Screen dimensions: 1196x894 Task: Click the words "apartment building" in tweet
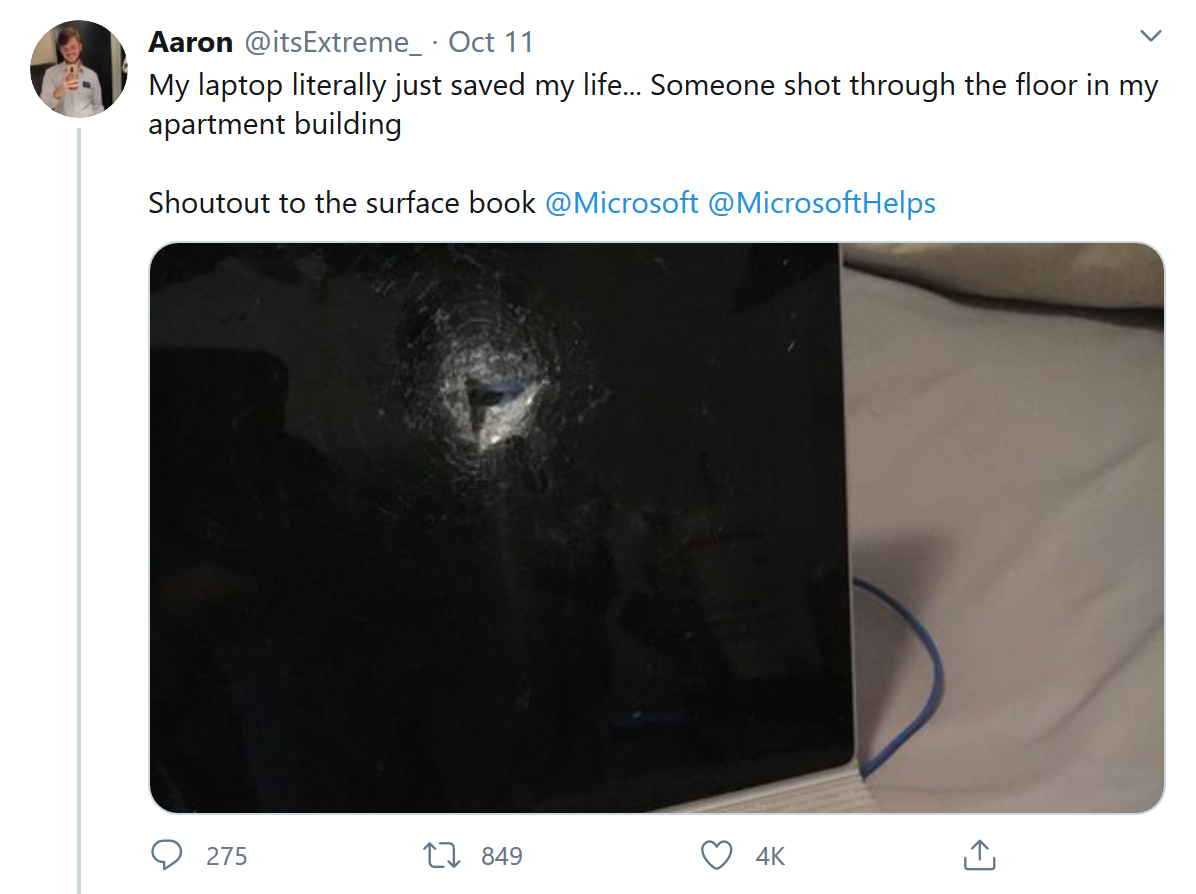(x=275, y=125)
